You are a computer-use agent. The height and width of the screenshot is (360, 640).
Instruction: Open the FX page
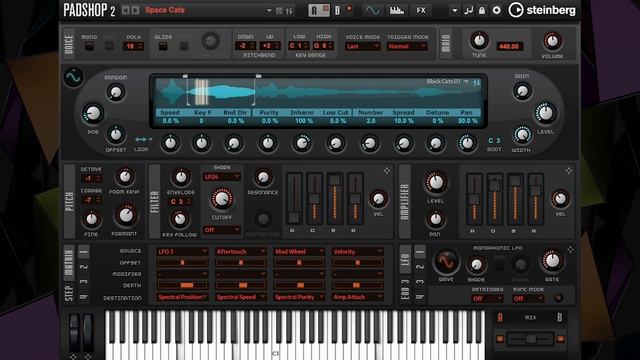pyautogui.click(x=421, y=11)
